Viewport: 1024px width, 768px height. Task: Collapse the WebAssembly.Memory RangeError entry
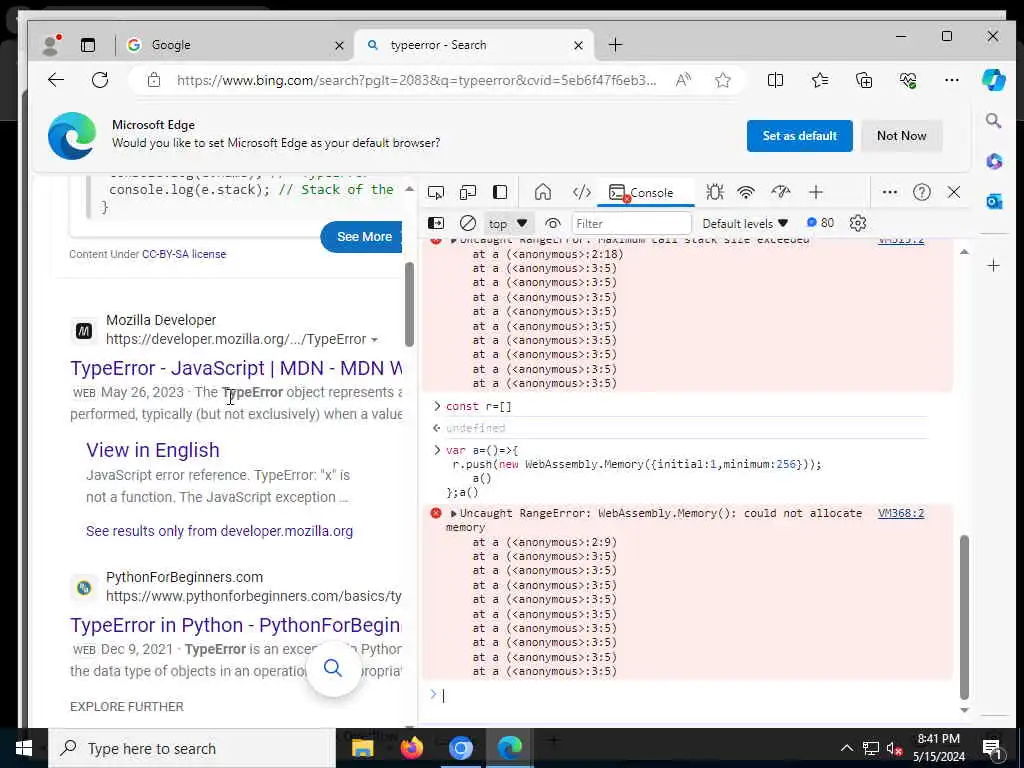click(453, 513)
